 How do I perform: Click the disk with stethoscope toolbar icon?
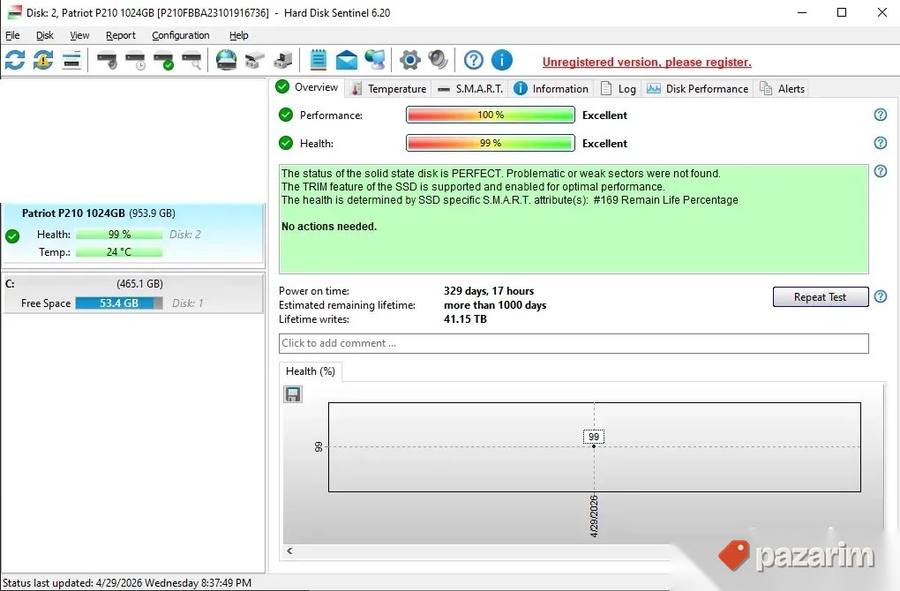tap(107, 60)
